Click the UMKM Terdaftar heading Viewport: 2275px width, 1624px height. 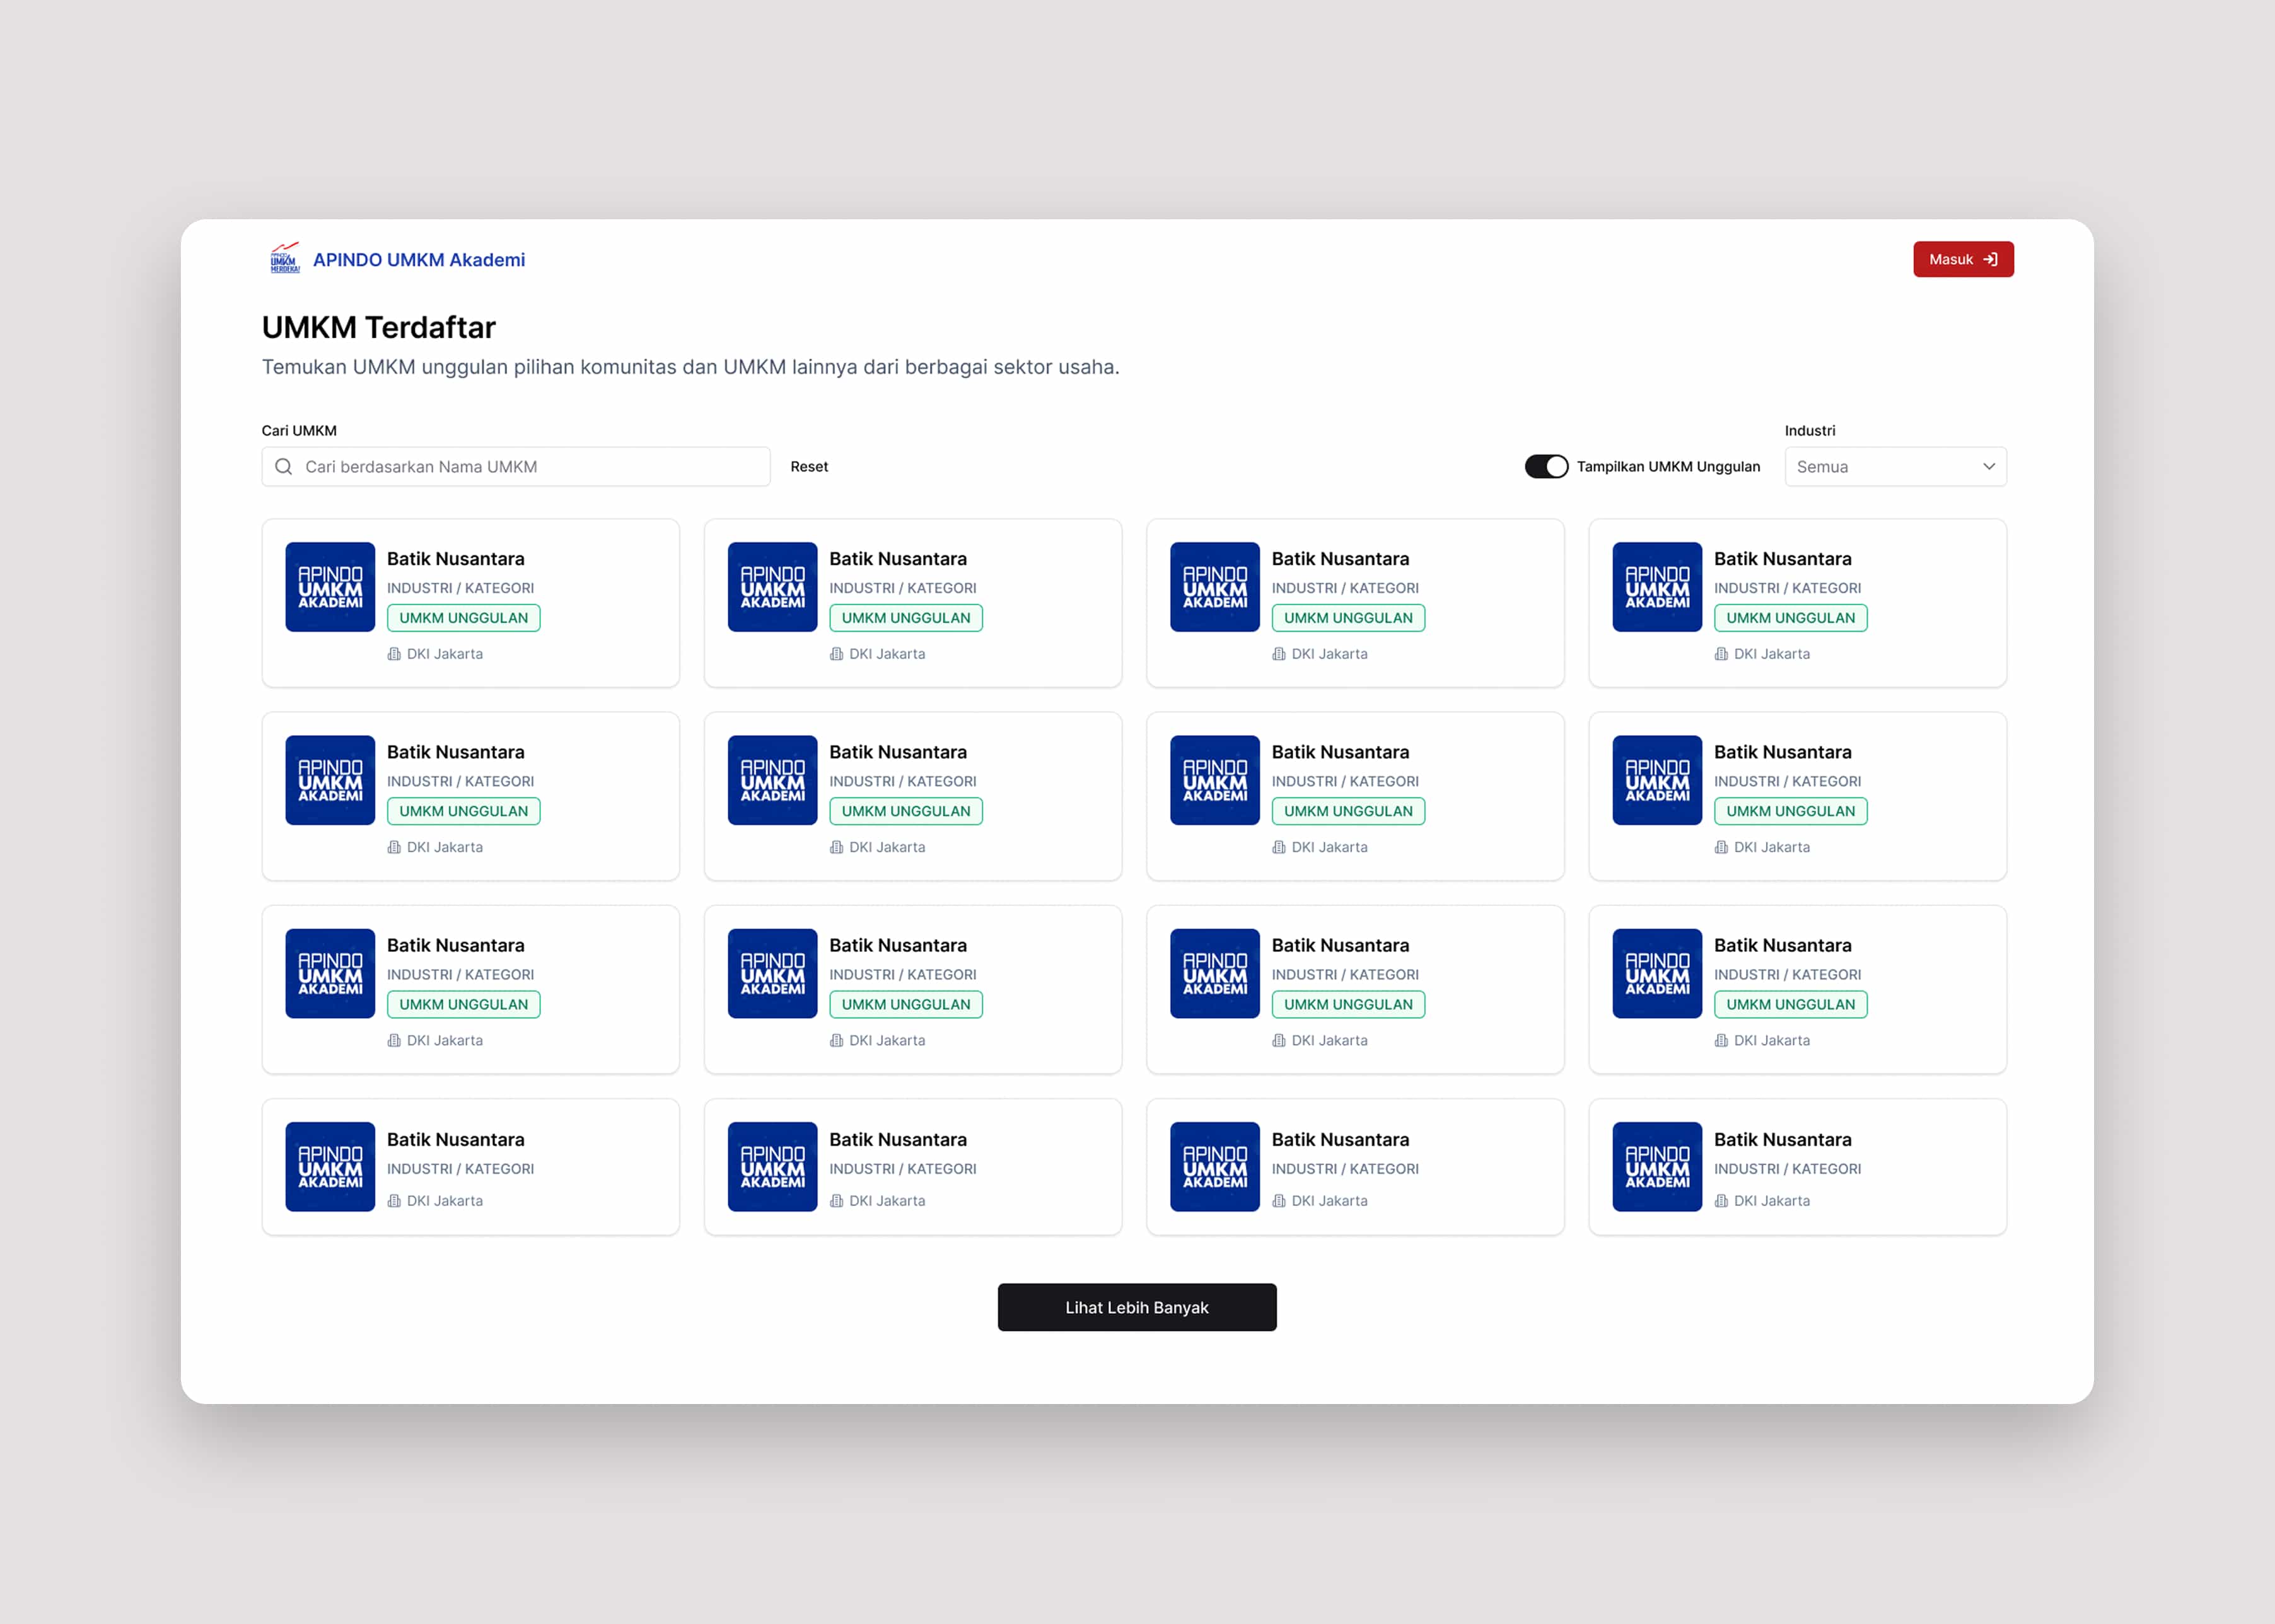378,328
